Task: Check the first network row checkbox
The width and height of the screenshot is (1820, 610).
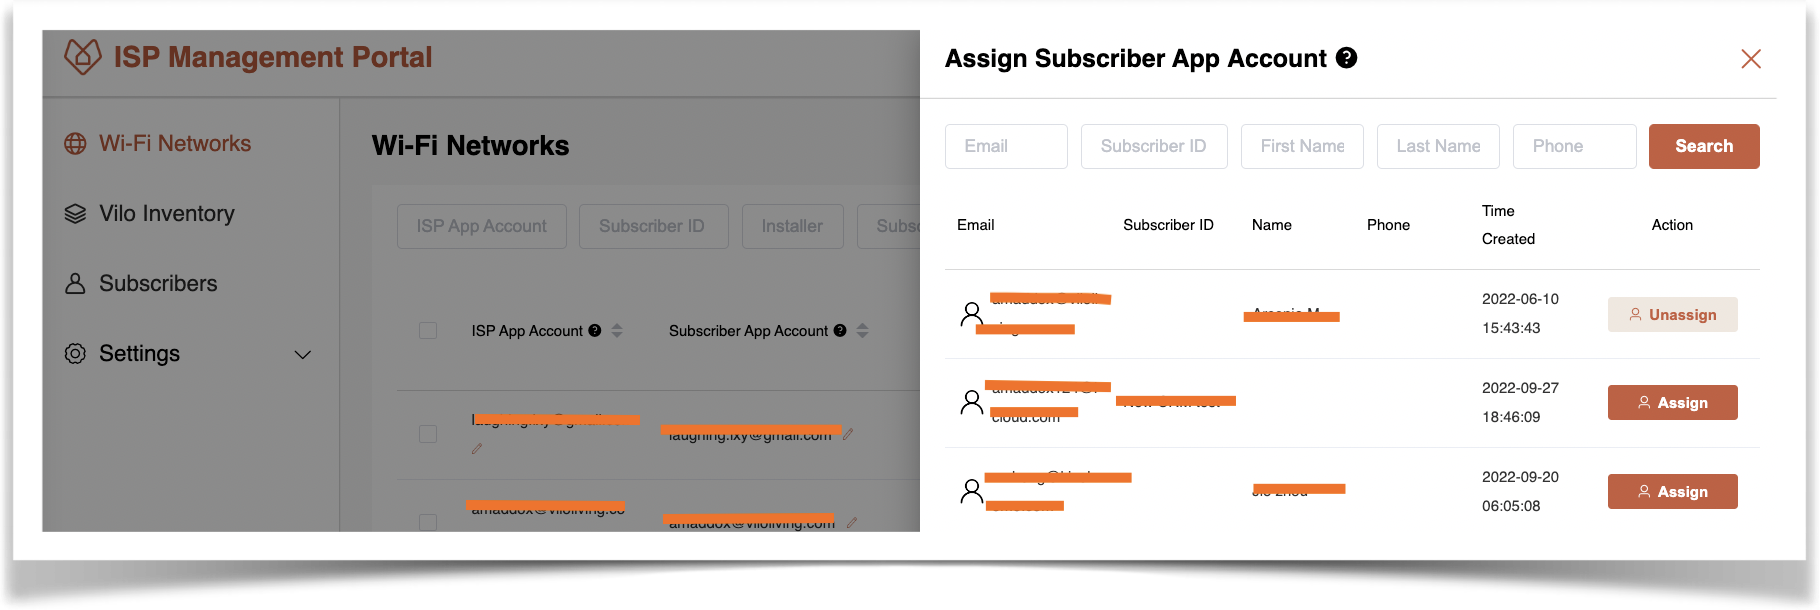Action: click(428, 434)
